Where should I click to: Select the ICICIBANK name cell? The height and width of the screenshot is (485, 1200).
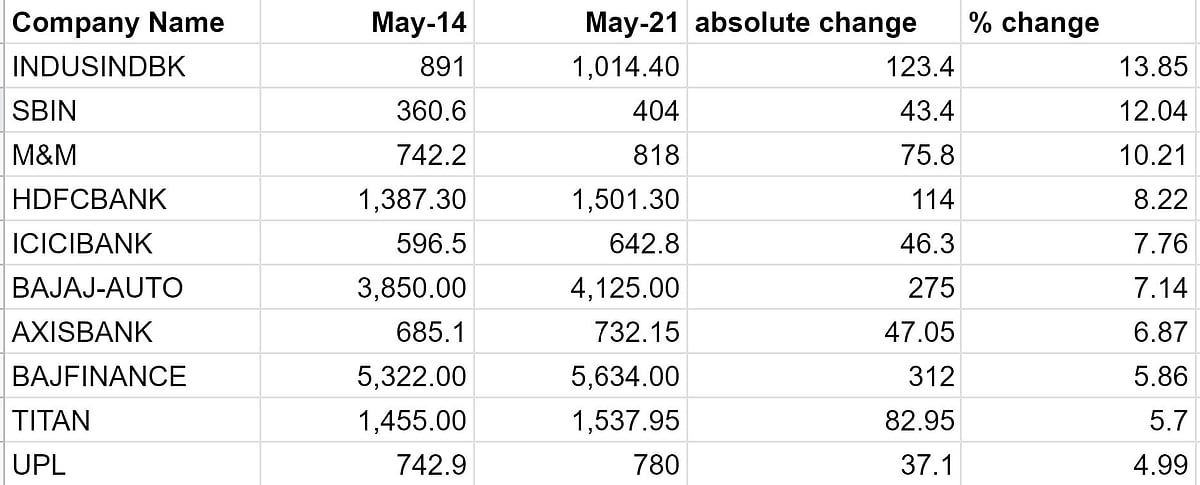point(84,244)
